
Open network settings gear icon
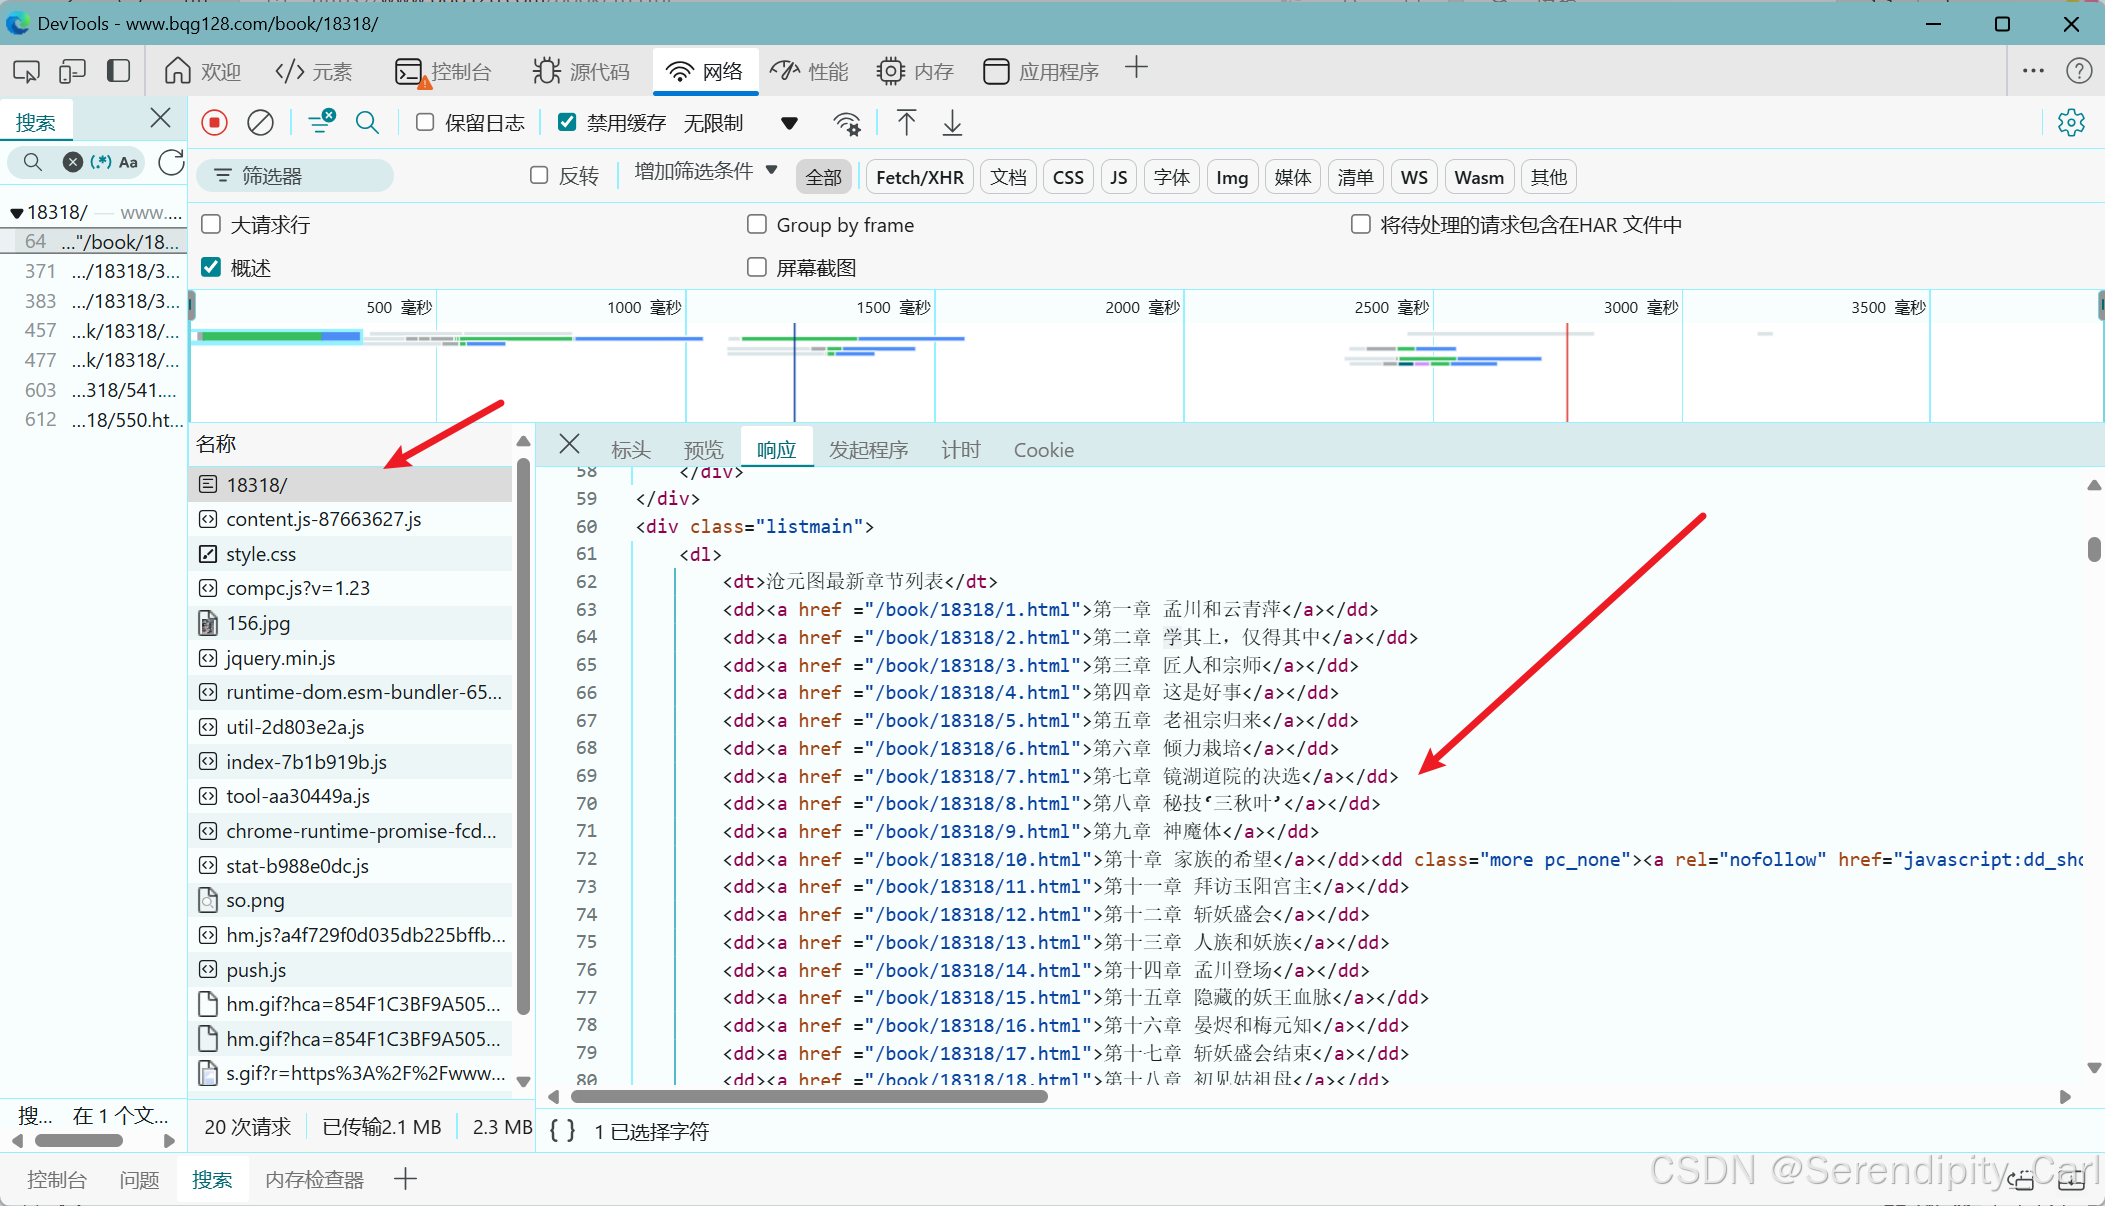[x=2071, y=123]
